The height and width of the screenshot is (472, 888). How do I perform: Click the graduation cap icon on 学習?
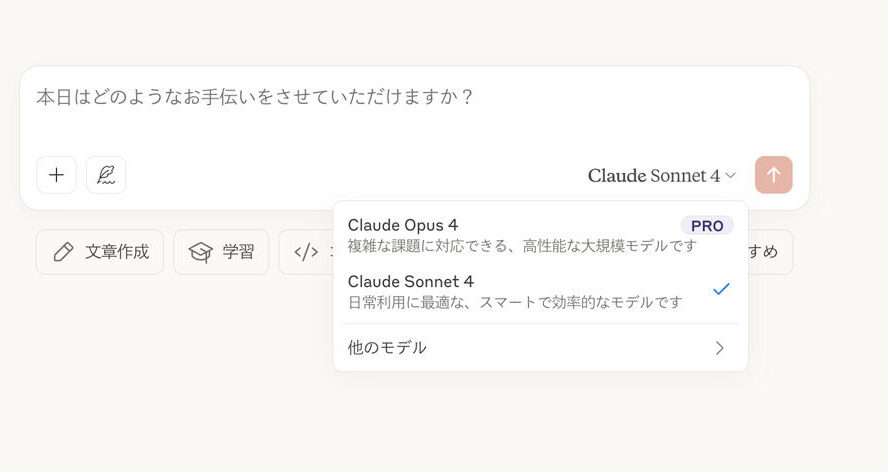[x=200, y=252]
